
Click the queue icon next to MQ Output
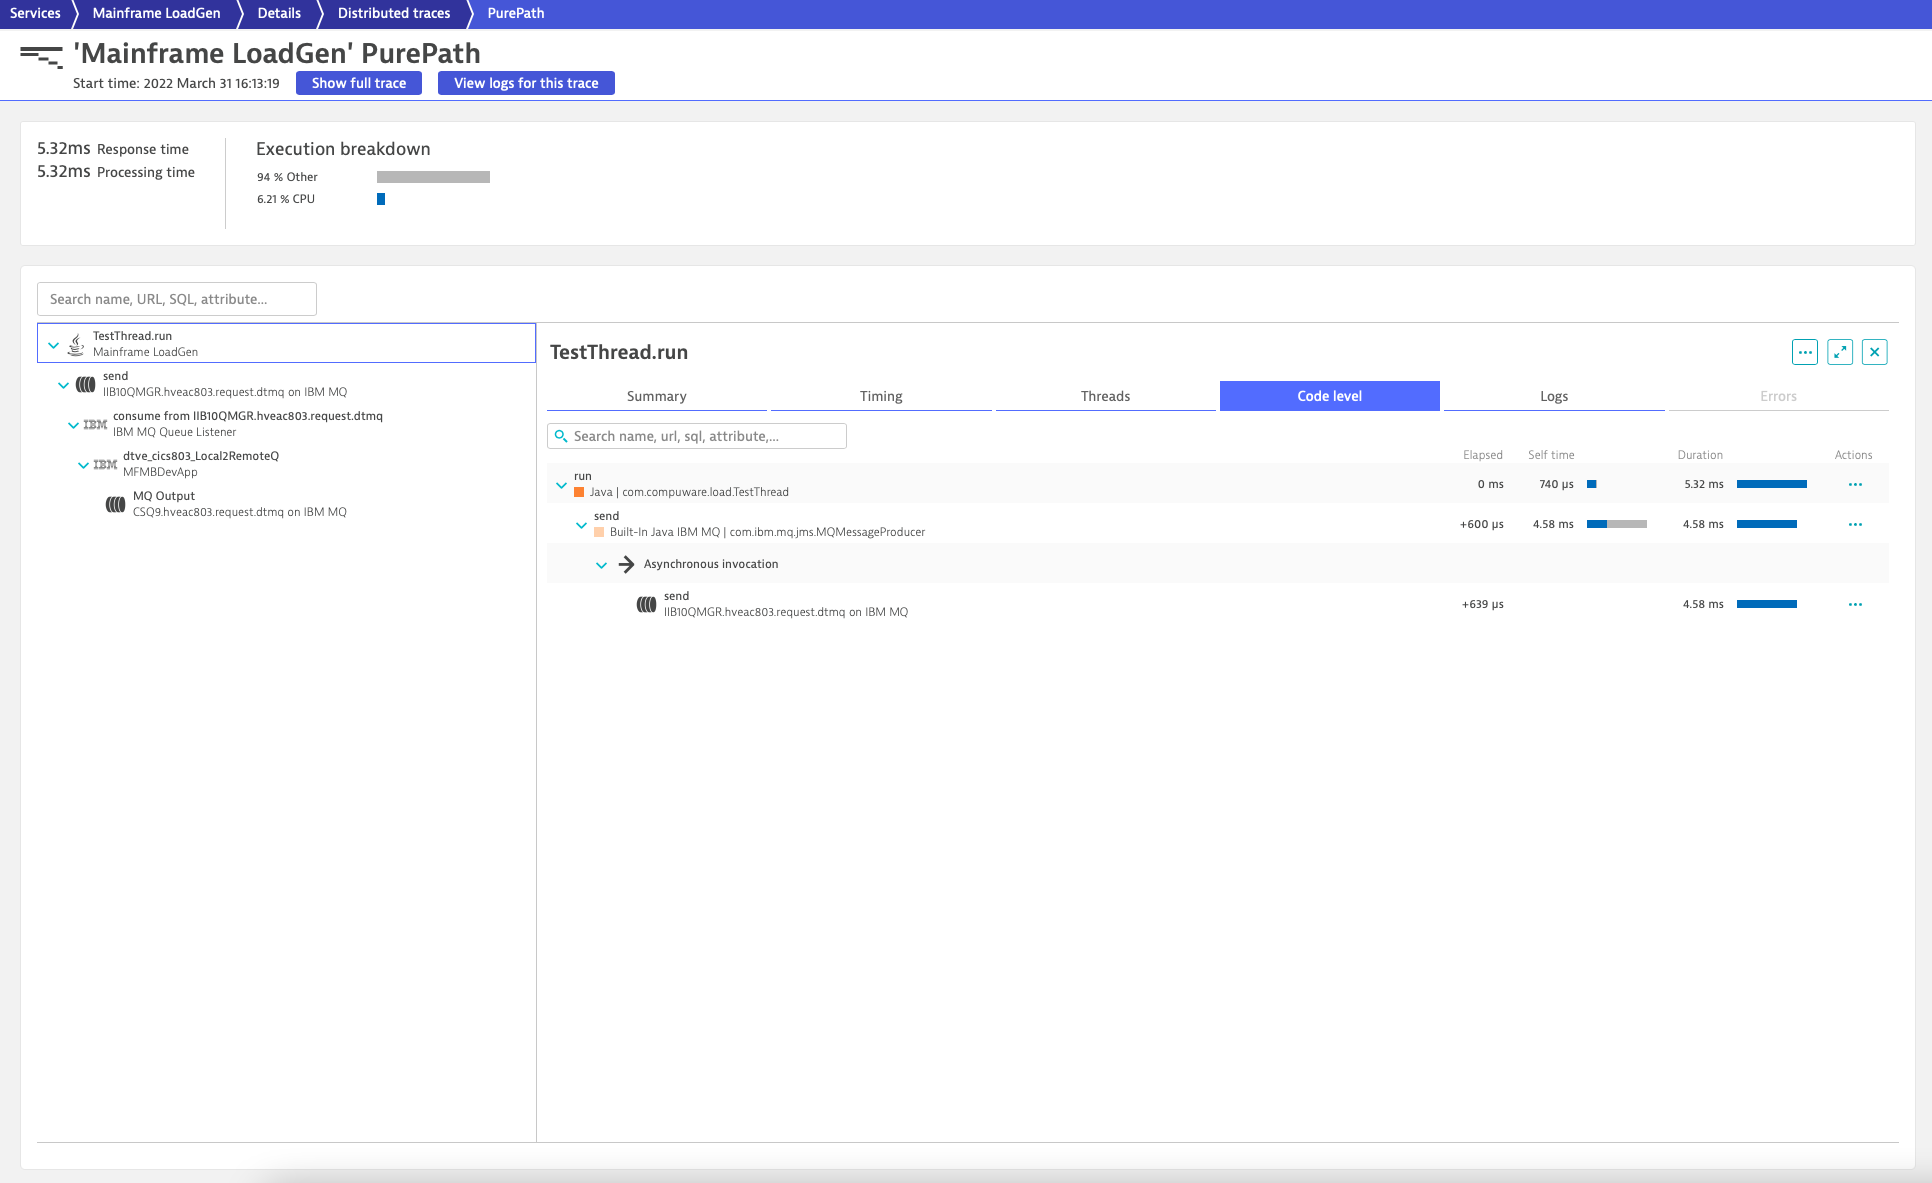click(116, 504)
